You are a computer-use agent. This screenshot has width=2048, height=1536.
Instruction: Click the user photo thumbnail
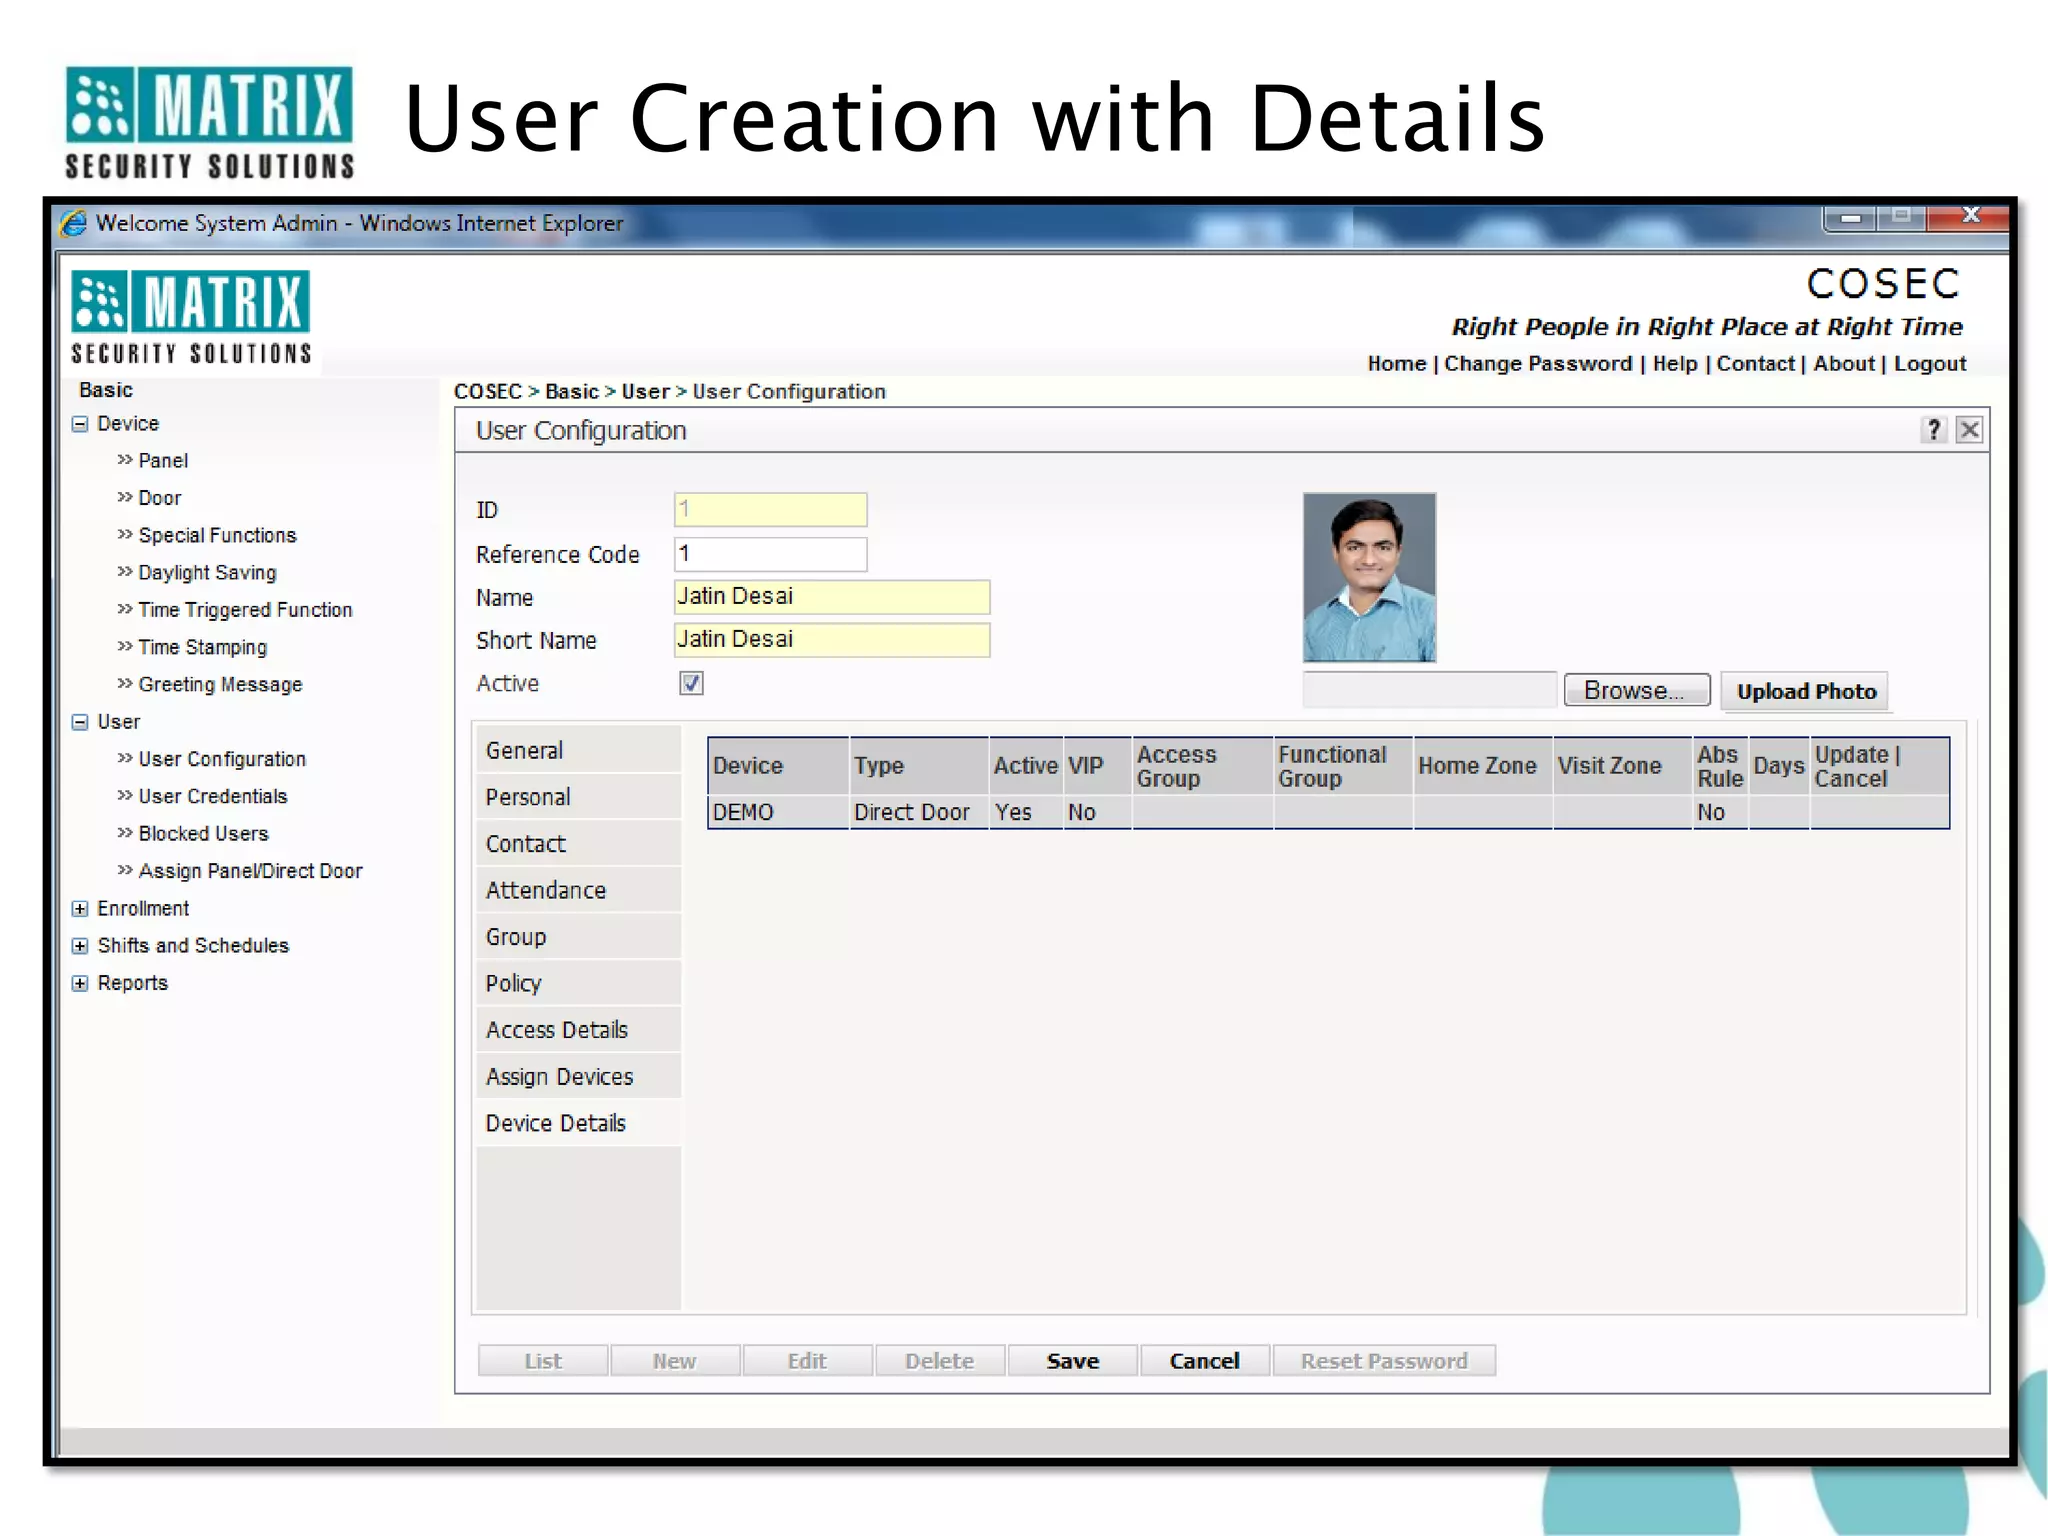point(1369,577)
